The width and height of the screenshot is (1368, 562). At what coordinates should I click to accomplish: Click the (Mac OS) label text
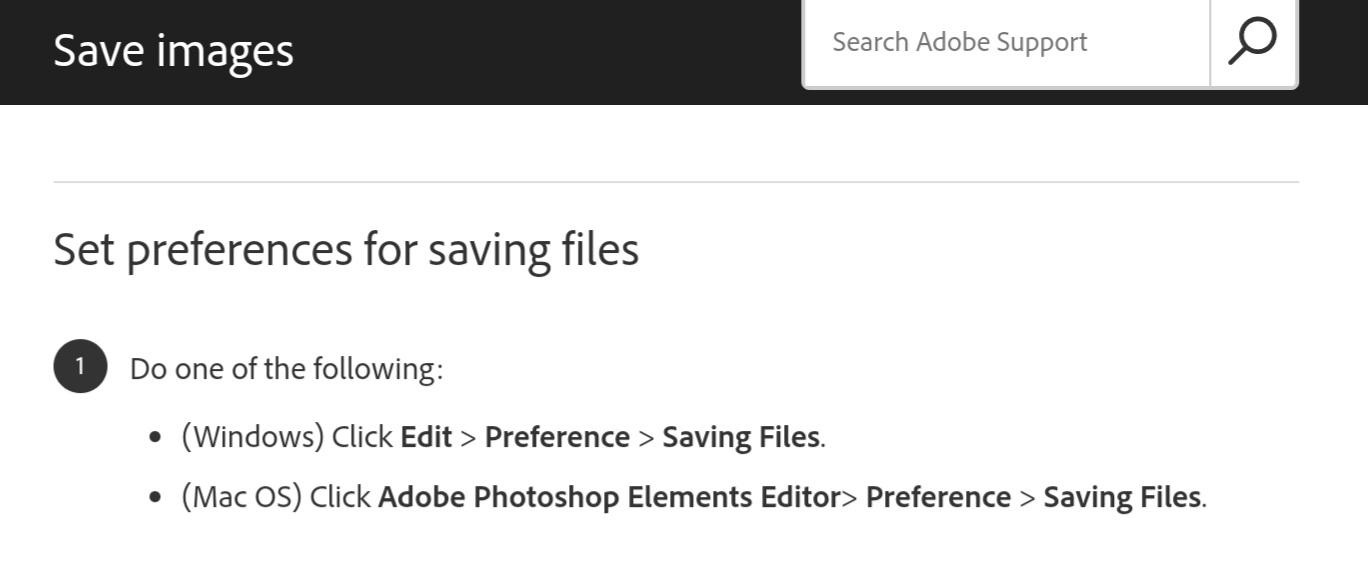click(241, 497)
